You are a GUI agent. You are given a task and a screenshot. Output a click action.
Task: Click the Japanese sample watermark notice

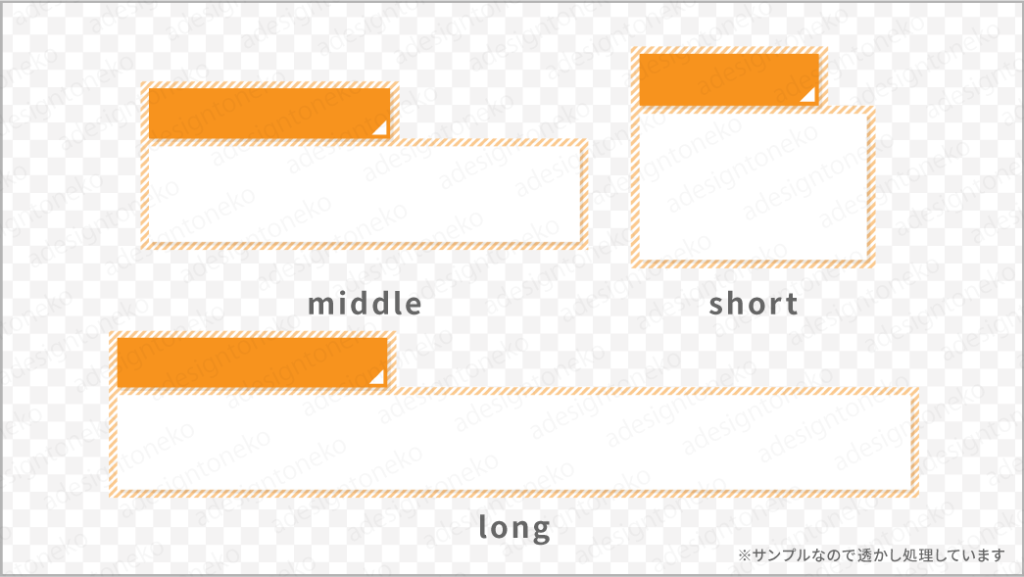[x=871, y=555]
